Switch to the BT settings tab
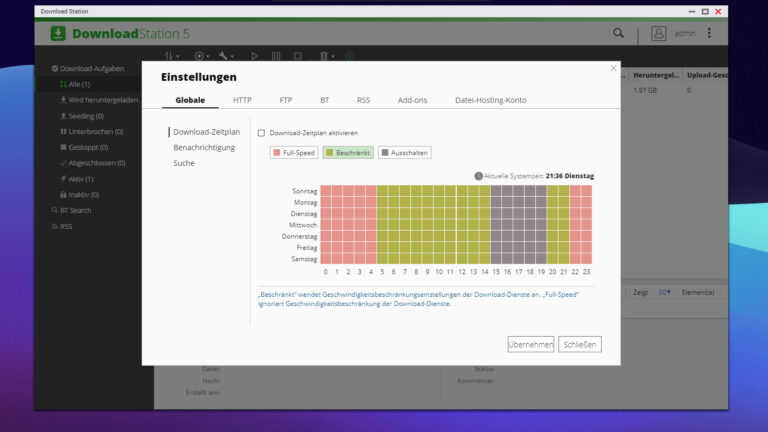The height and width of the screenshot is (432, 768). [324, 100]
